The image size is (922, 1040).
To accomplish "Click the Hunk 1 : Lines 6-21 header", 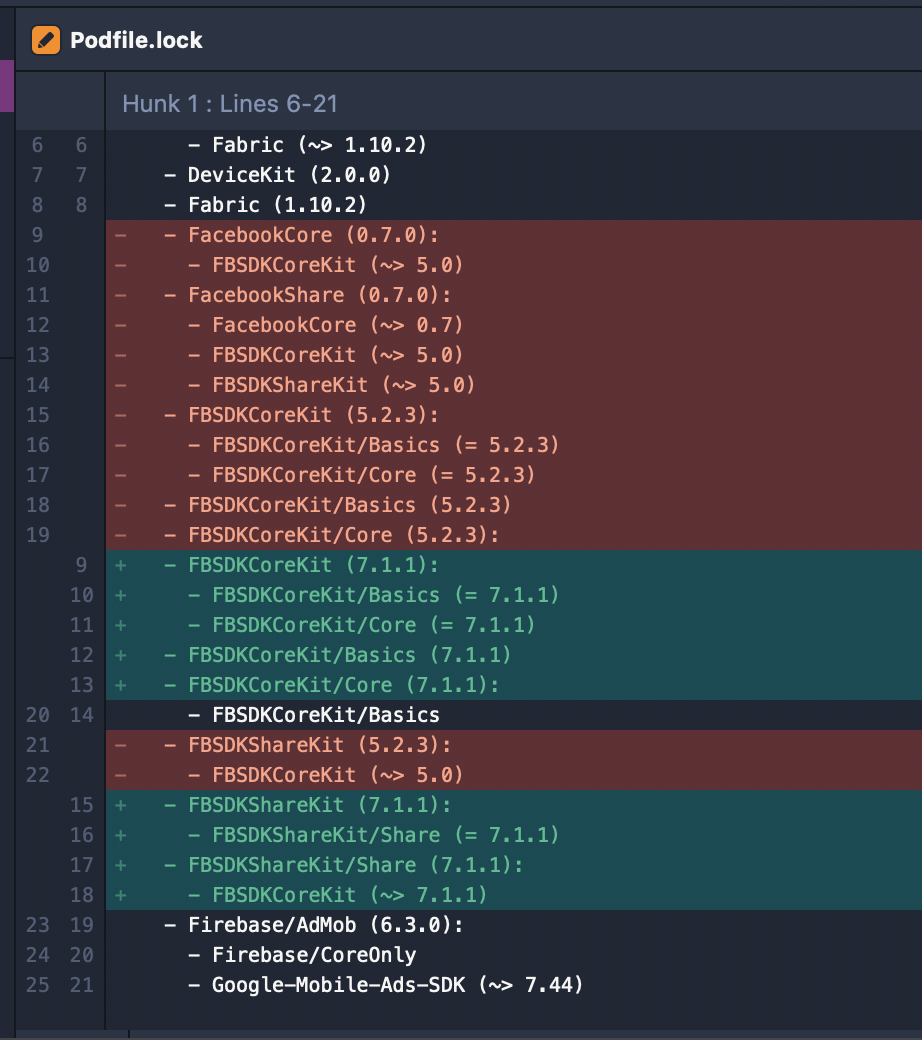I will point(230,103).
